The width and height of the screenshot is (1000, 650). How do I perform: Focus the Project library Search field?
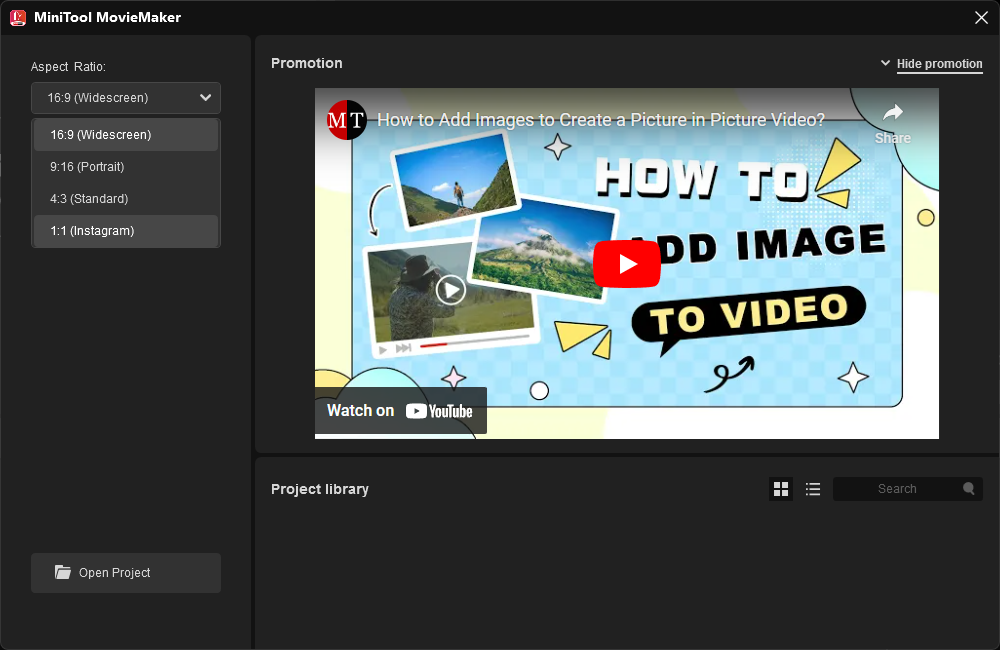[x=908, y=489]
